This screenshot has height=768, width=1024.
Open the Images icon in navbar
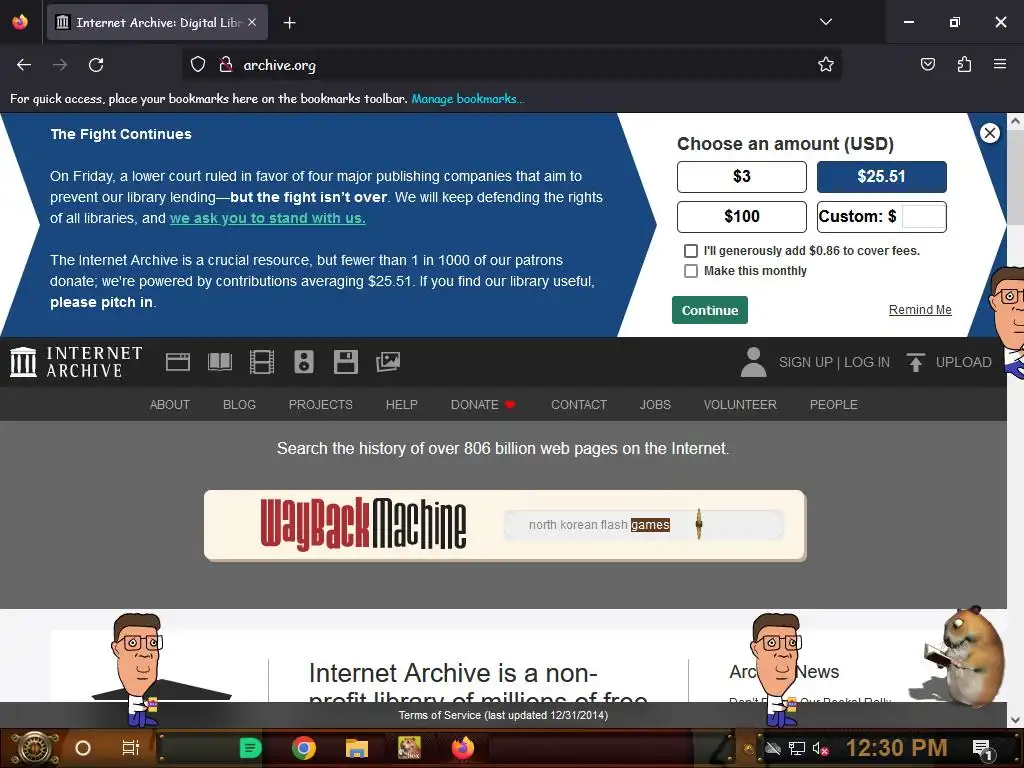tap(388, 362)
